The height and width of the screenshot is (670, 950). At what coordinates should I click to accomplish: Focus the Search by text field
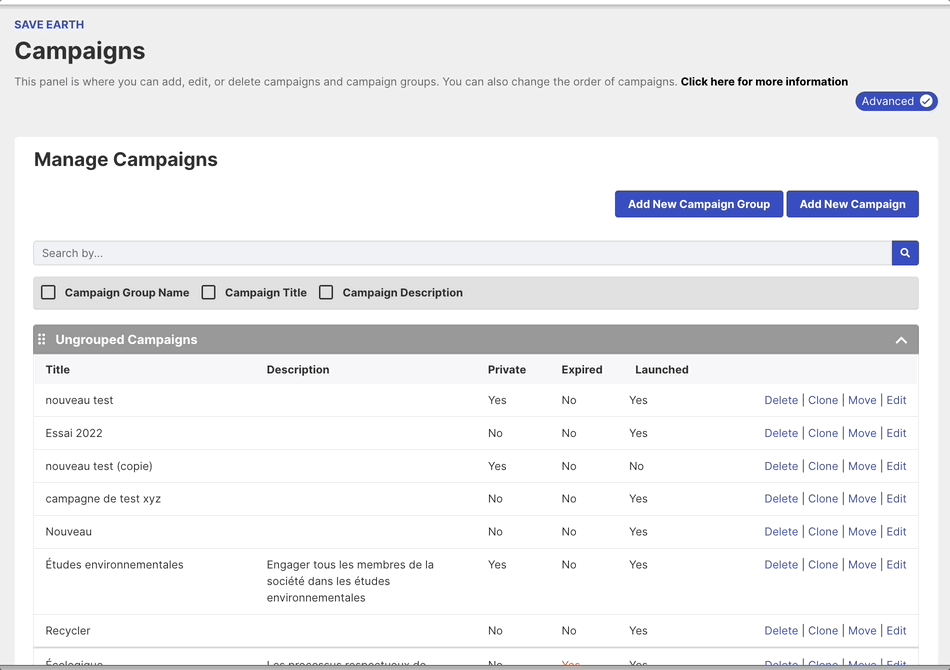[462, 253]
